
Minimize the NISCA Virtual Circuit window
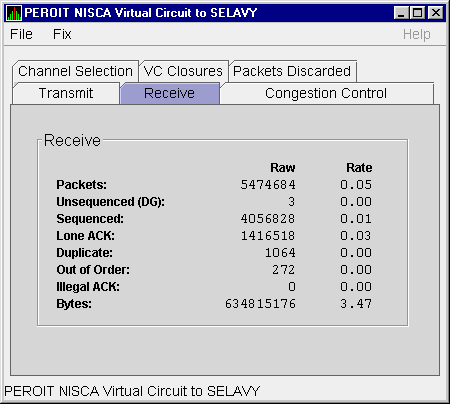click(x=401, y=13)
